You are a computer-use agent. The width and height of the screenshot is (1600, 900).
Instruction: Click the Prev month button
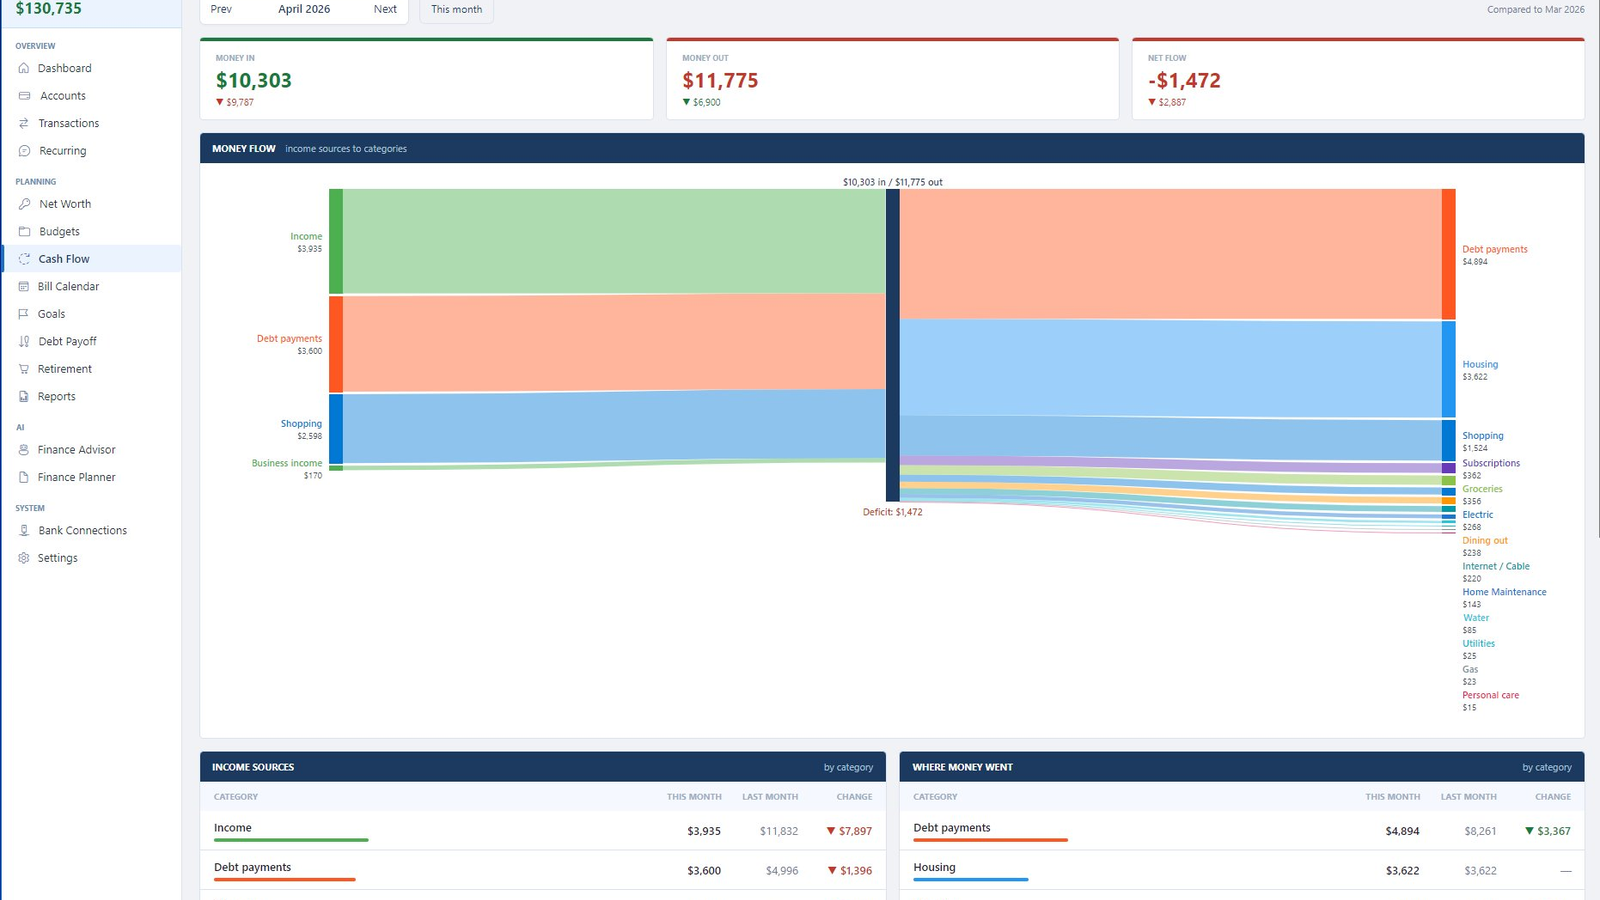point(221,9)
